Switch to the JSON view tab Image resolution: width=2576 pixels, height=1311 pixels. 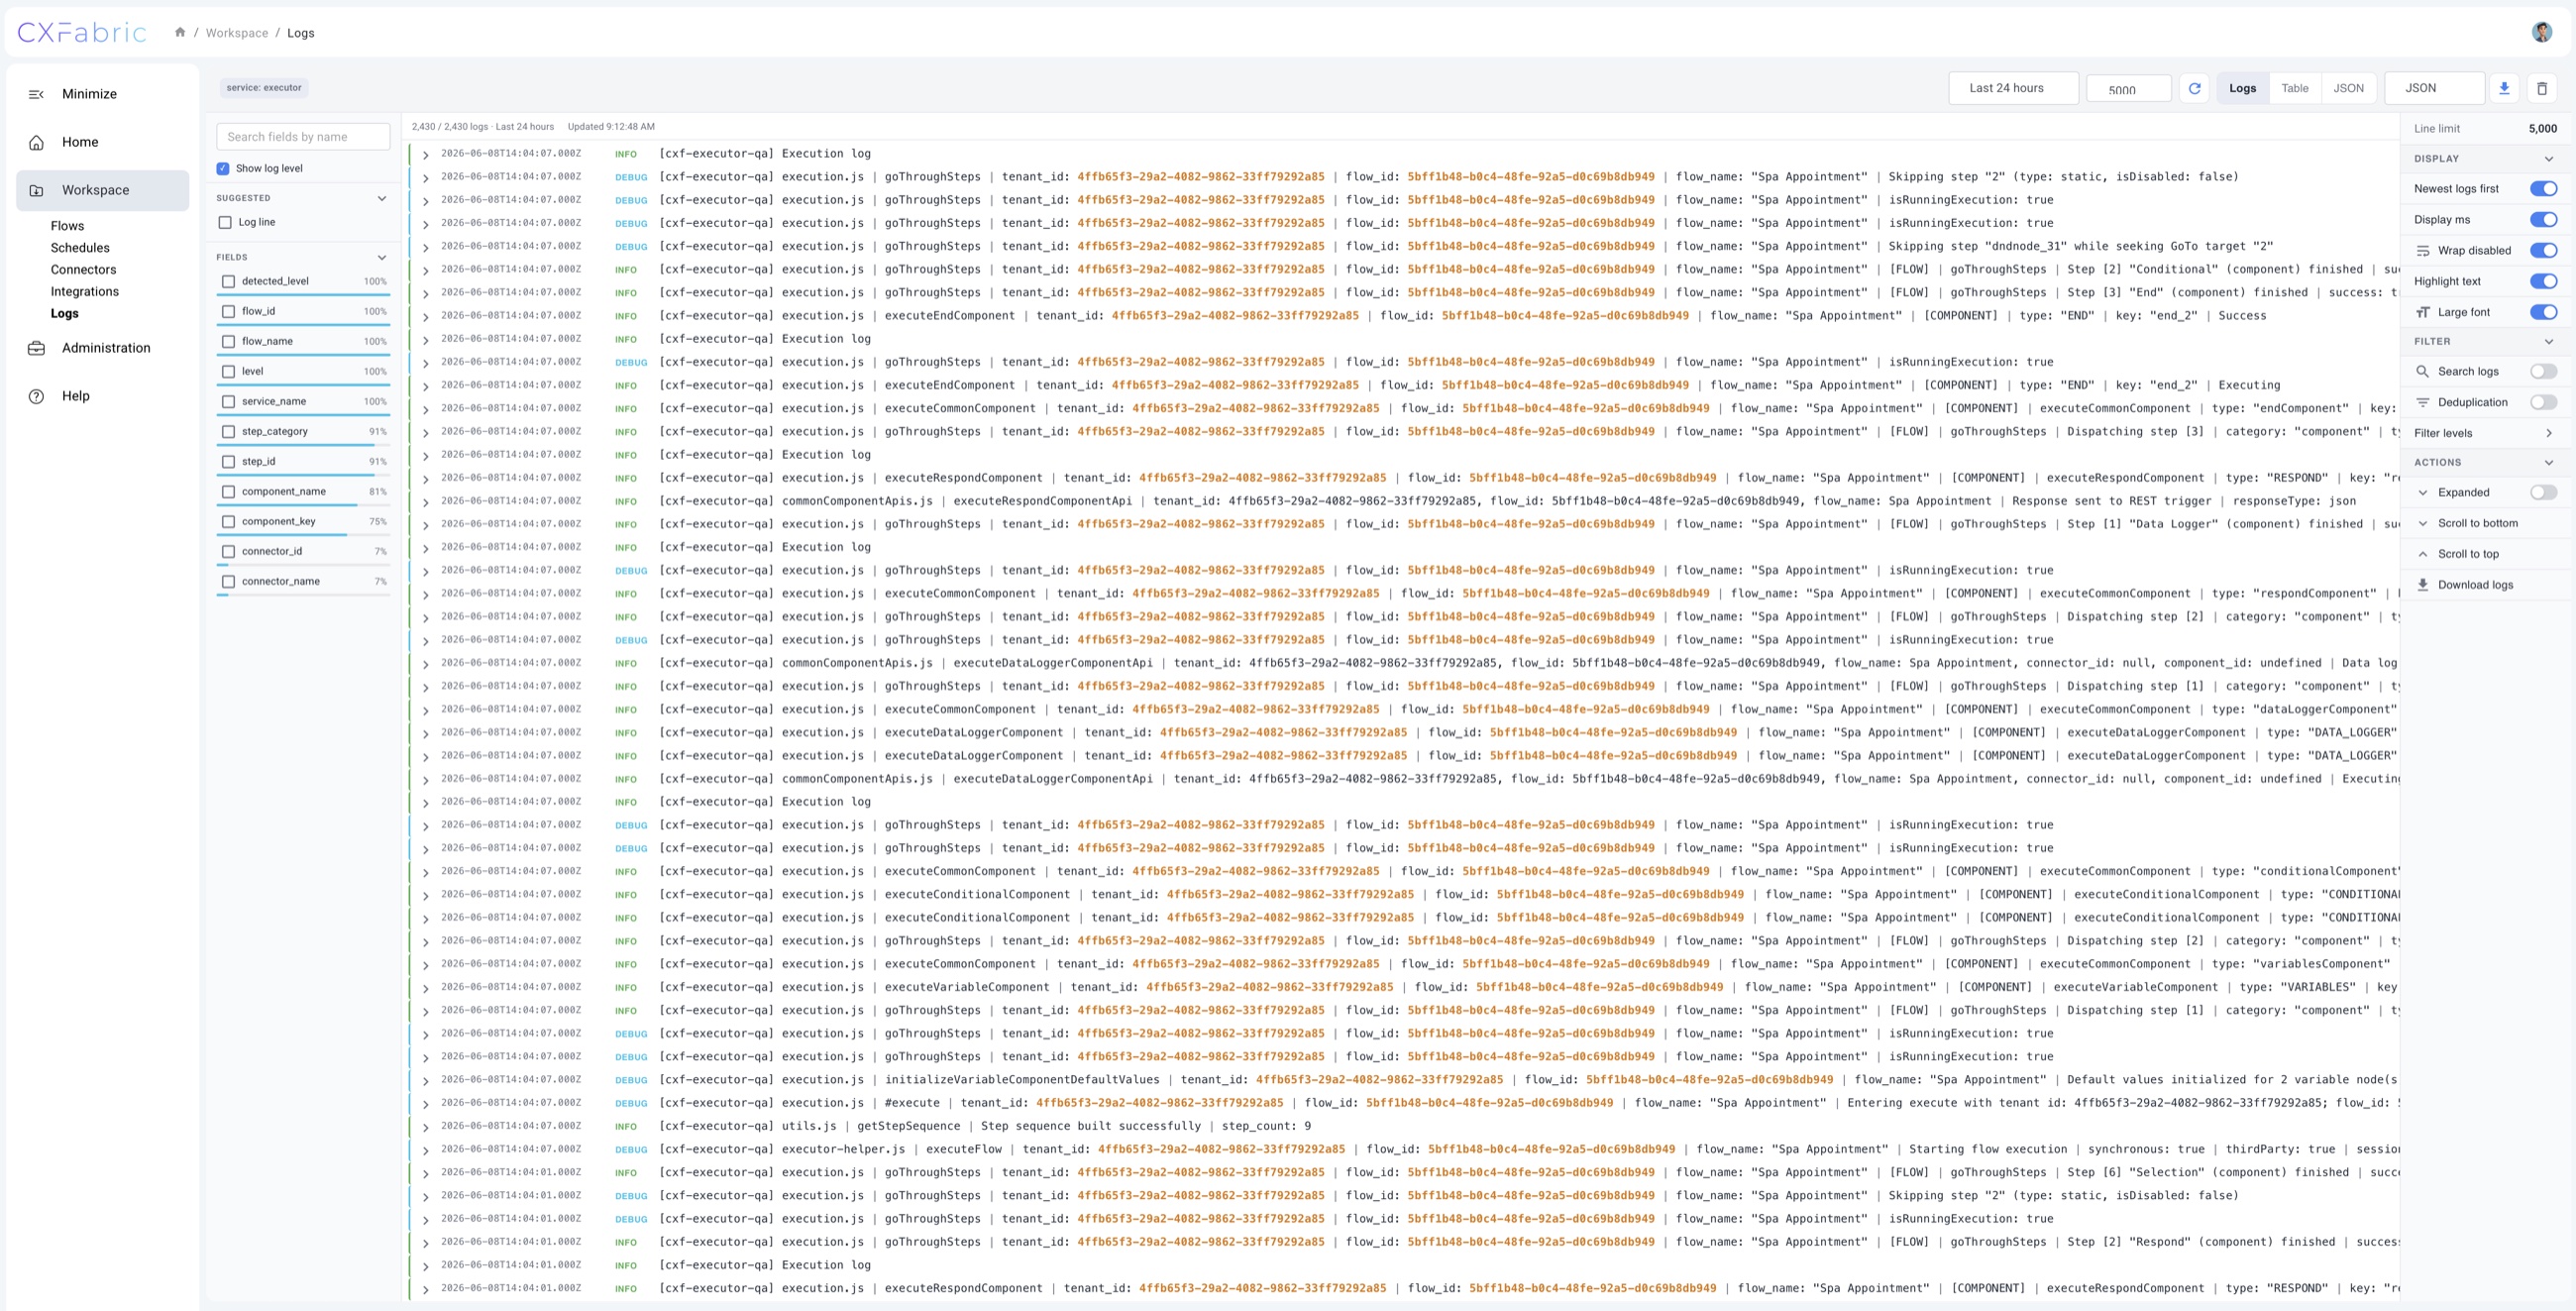tap(2348, 88)
